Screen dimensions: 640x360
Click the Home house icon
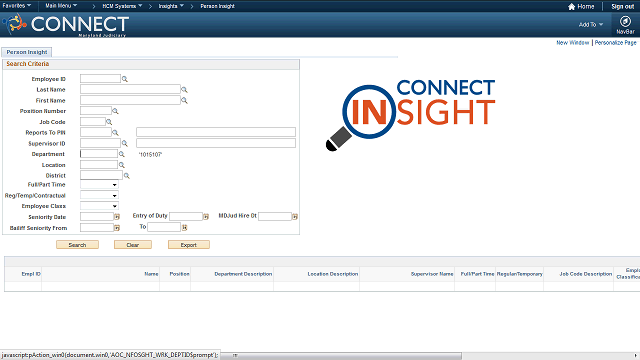(x=571, y=7)
